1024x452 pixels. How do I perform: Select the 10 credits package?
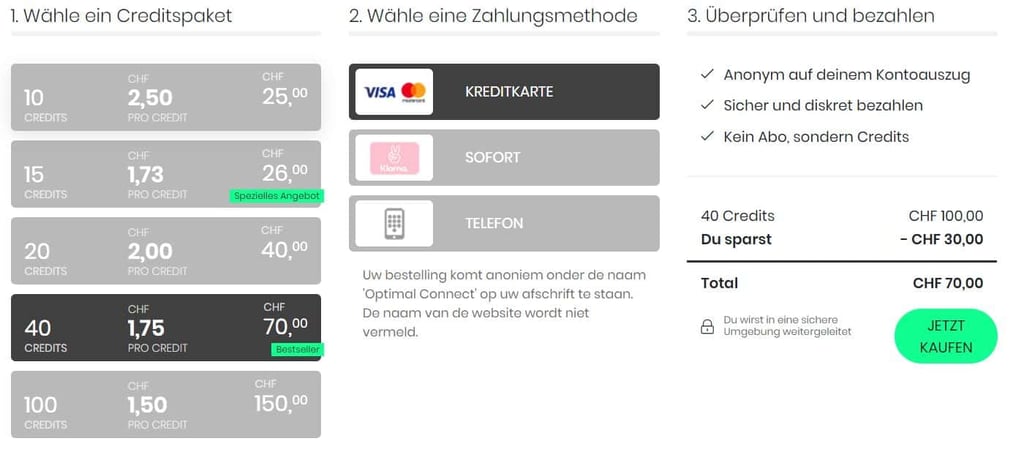(x=166, y=97)
